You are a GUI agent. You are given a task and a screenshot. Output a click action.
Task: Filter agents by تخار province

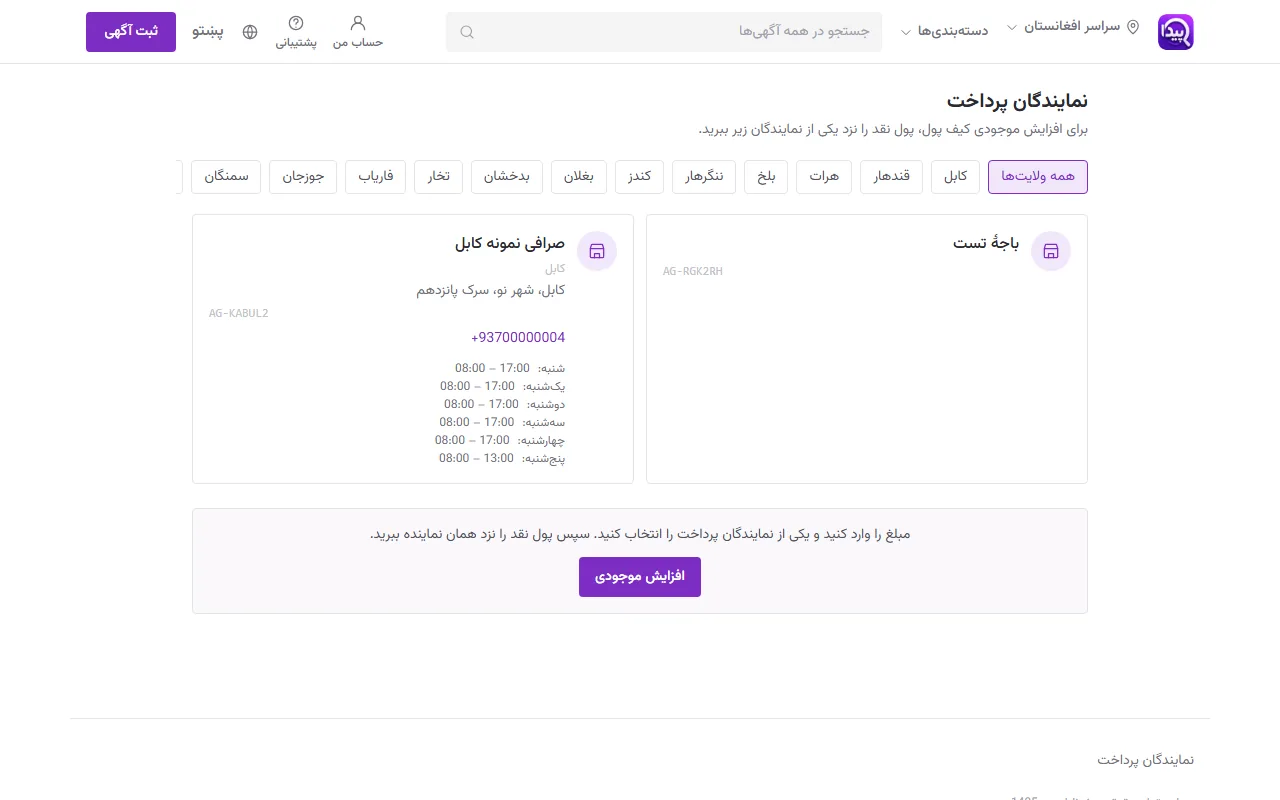click(x=439, y=177)
